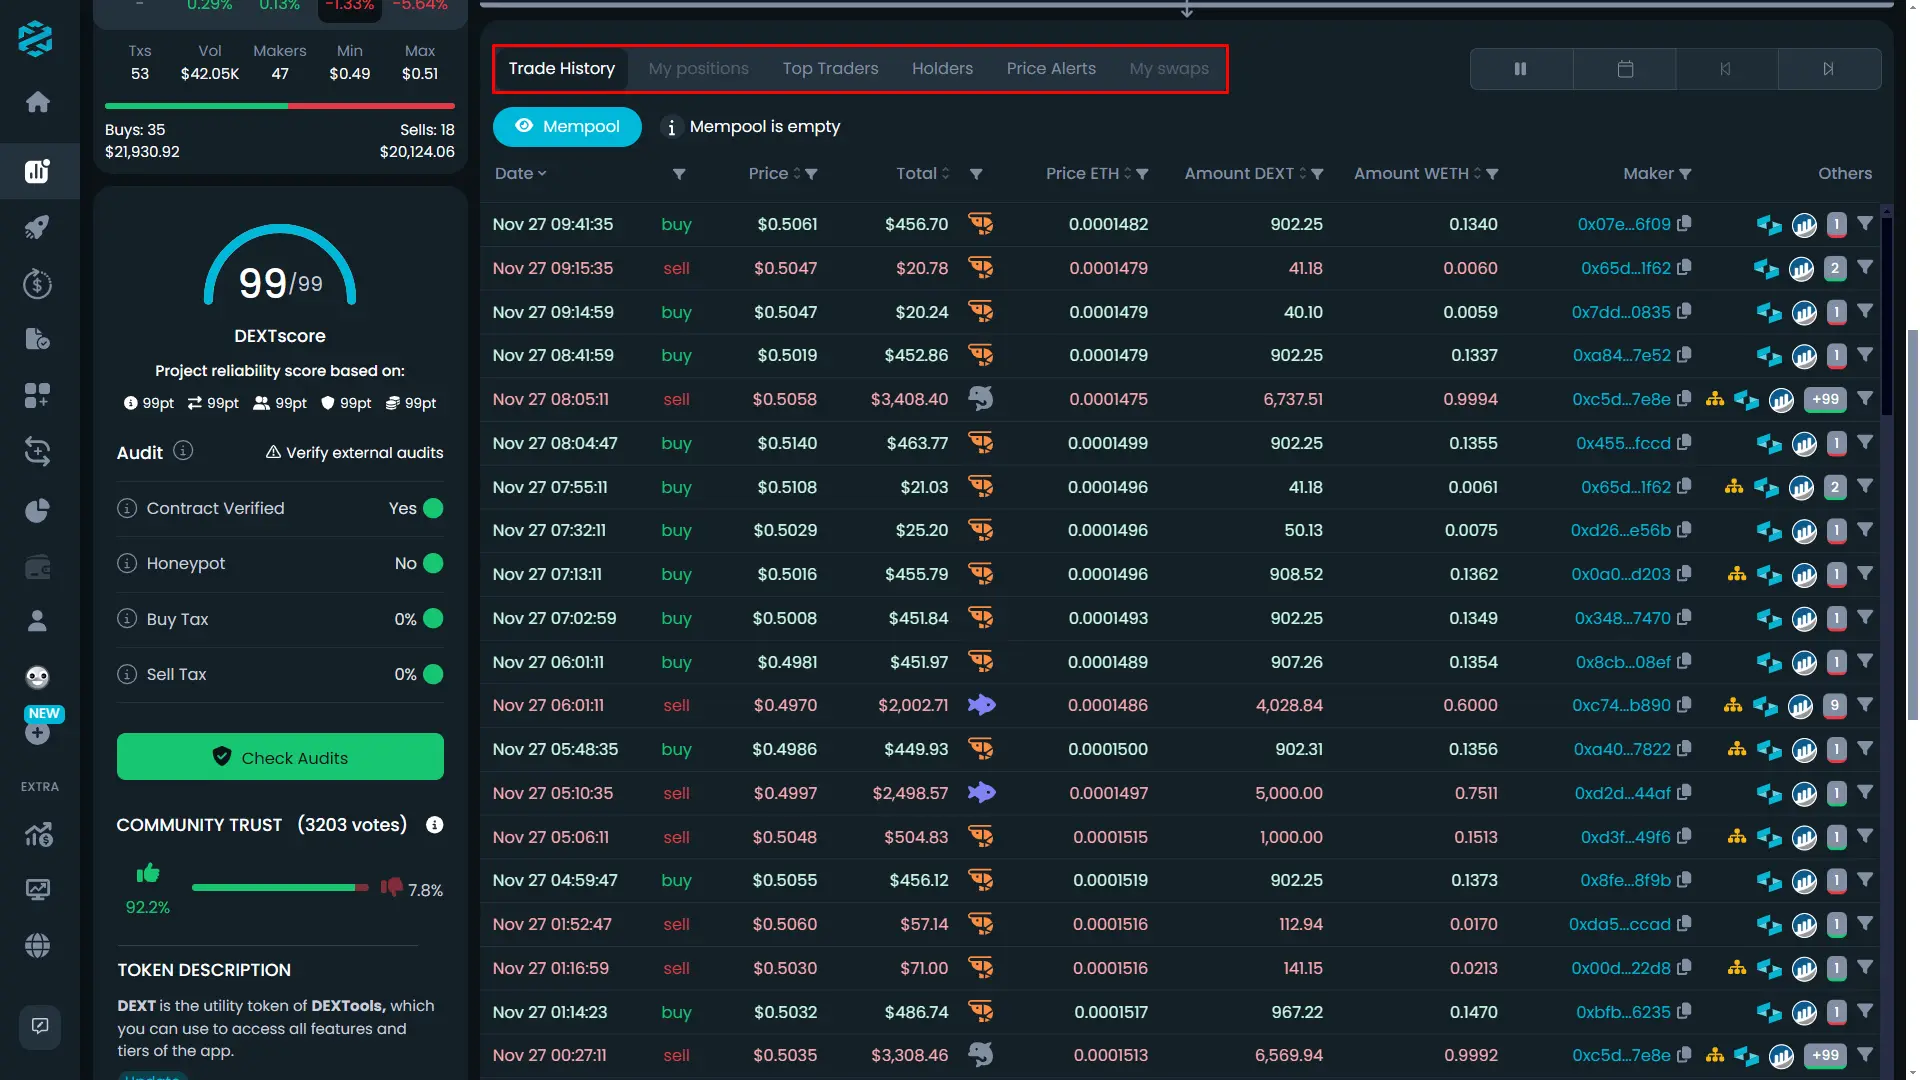Toggle the Honeypot status indicator

tap(433, 564)
